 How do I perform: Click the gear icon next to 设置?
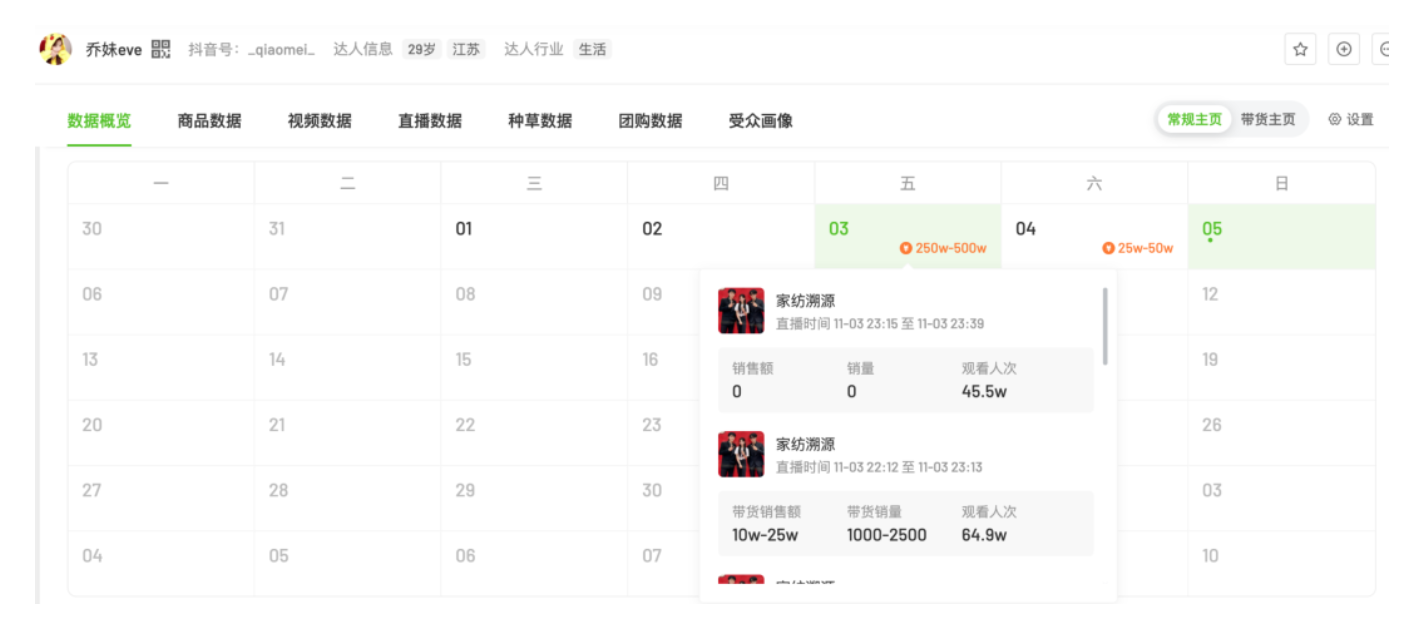1334,120
